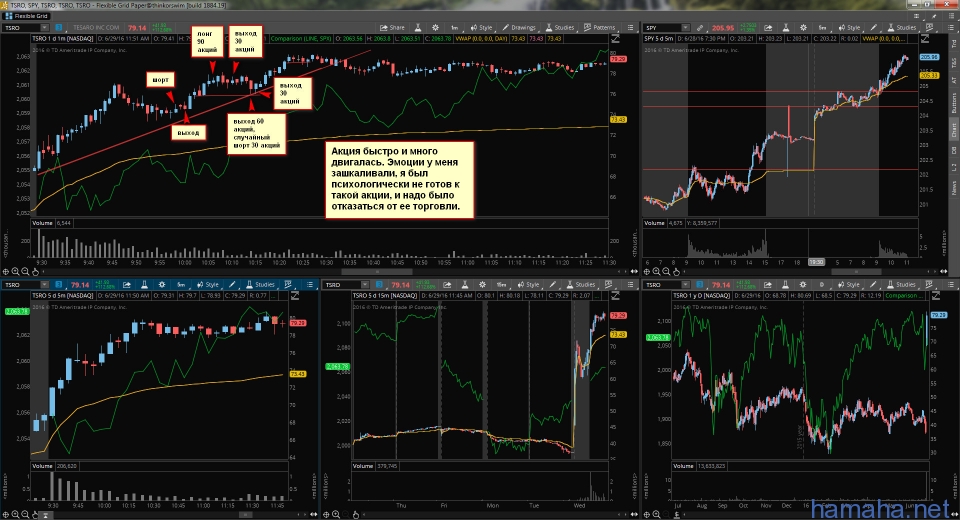
Task: Click 19:30 time marker on SPY axis
Action: pyautogui.click(x=816, y=262)
